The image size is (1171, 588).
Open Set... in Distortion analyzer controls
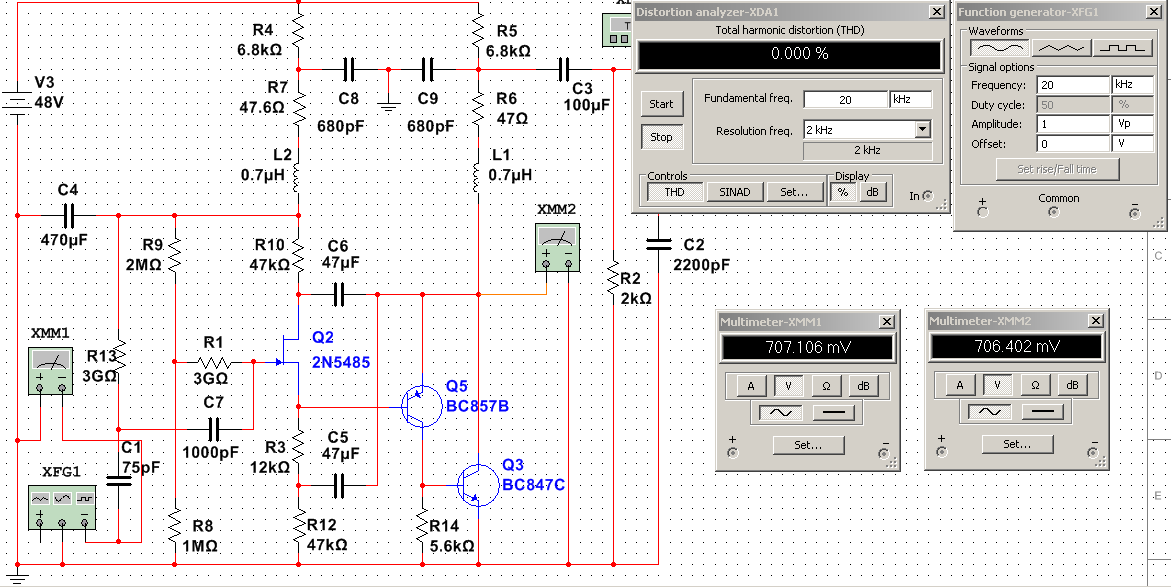[793, 192]
